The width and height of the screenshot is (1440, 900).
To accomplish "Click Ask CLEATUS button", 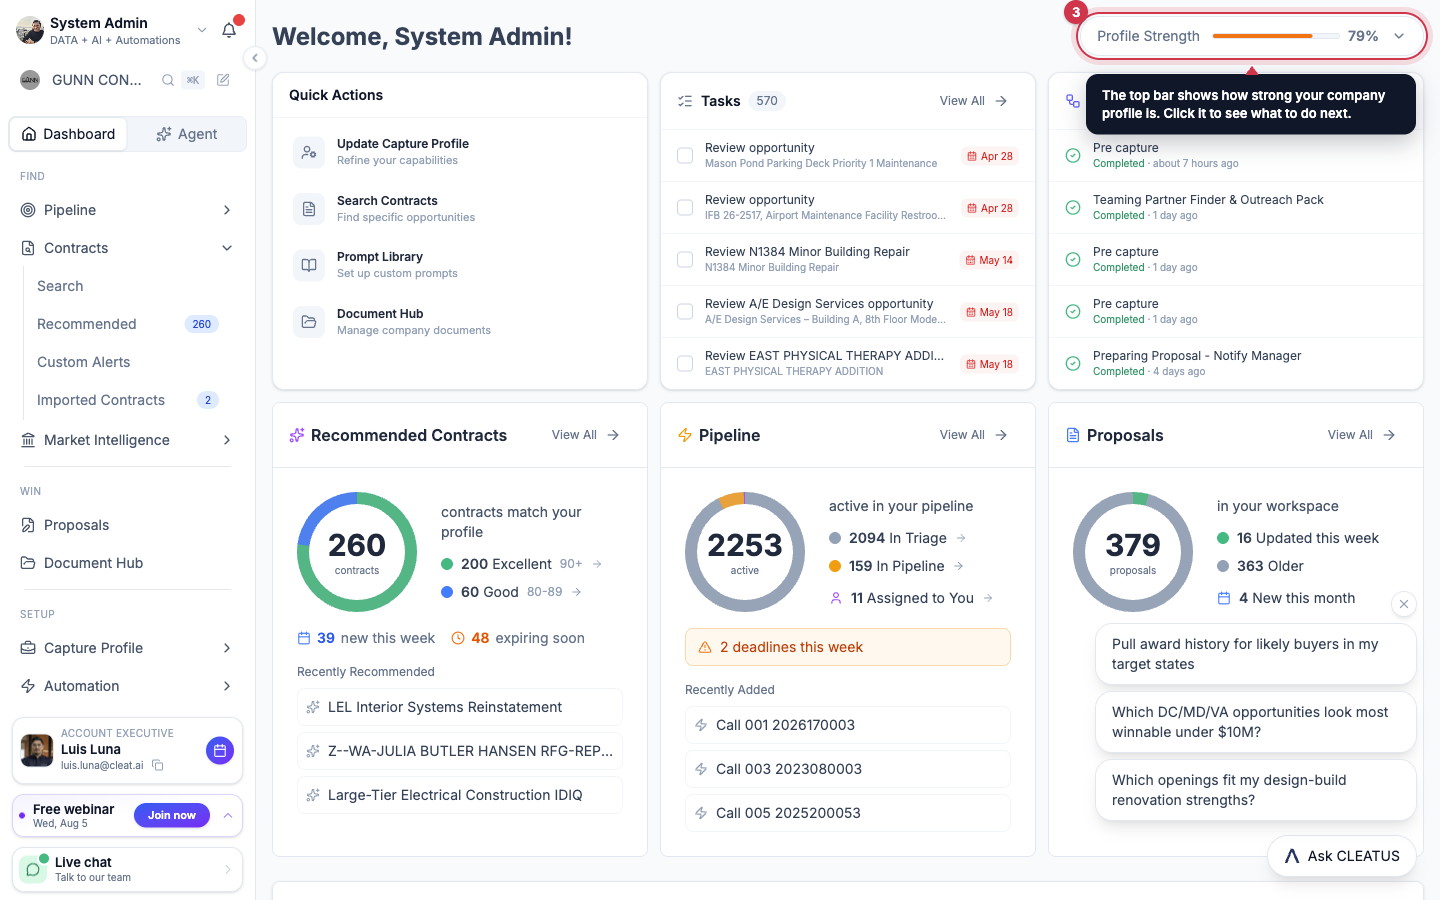I will [1342, 856].
